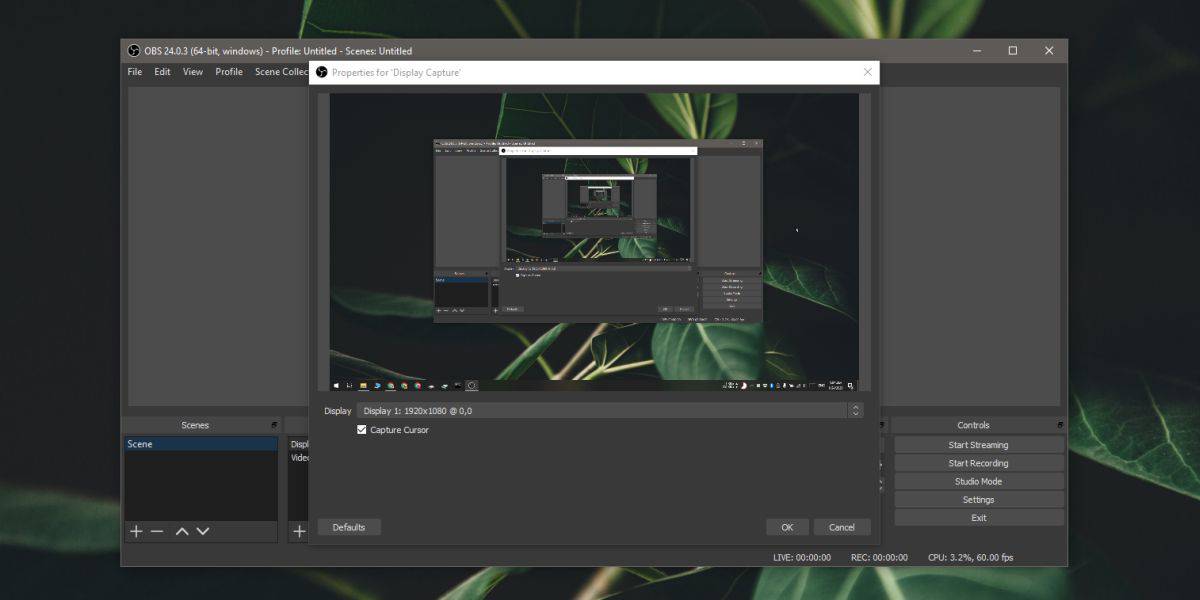Open the Scene Collection menu
Image resolution: width=1200 pixels, height=600 pixels.
[x=281, y=72]
